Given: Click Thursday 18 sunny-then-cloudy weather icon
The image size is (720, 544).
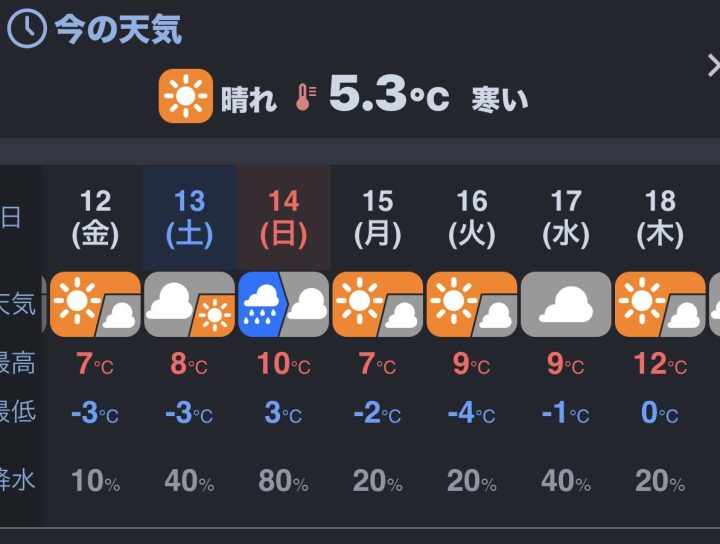Looking at the screenshot, I should [659, 303].
